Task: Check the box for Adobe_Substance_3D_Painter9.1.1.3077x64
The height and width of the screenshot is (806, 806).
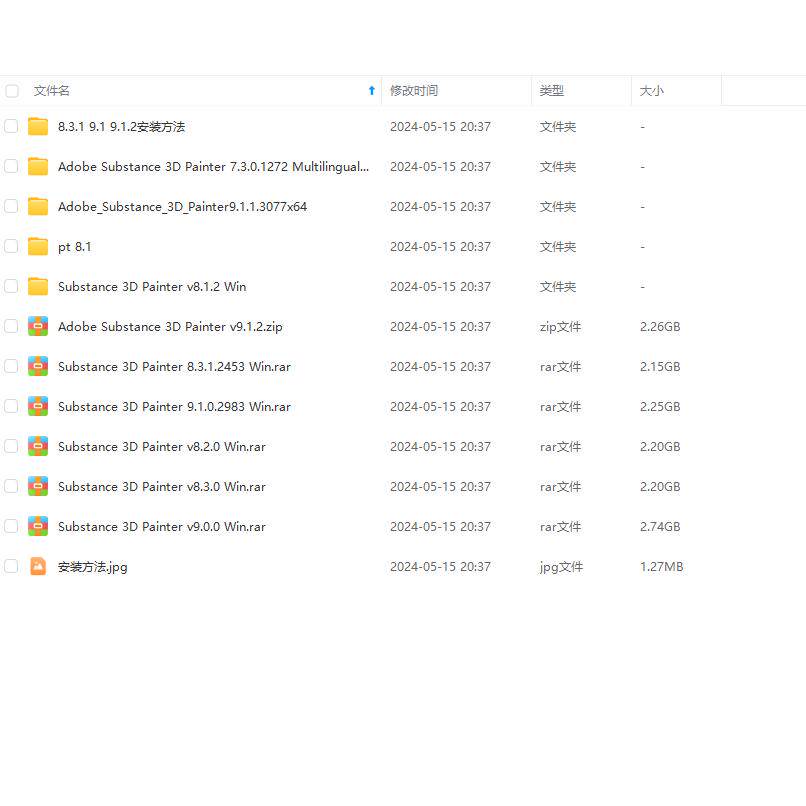Action: click(x=11, y=206)
